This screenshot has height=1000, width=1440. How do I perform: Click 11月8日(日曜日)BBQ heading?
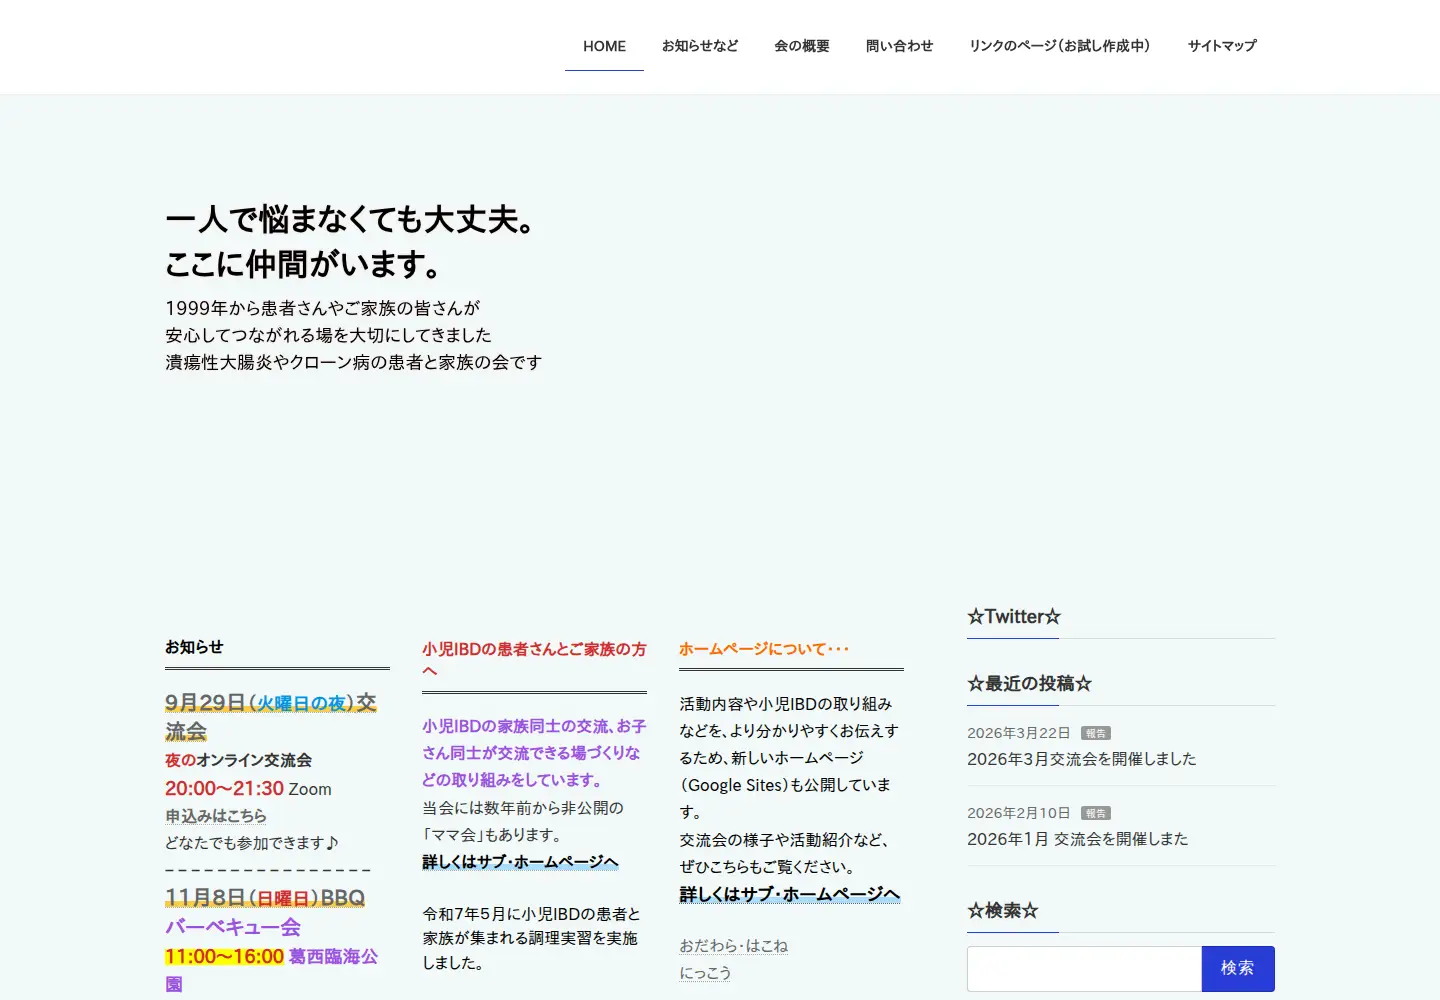(265, 898)
